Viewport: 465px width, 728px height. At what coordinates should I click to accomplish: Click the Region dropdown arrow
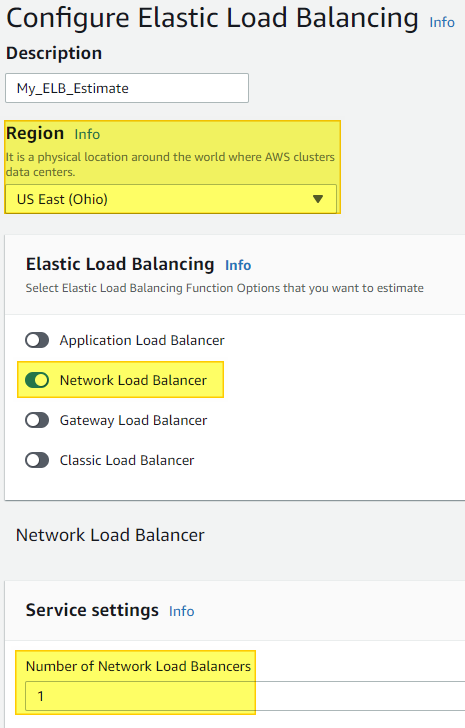(x=318, y=199)
